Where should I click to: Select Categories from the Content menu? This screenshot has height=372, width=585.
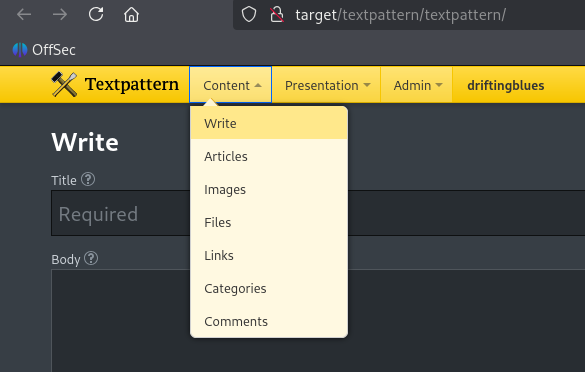pos(269,288)
